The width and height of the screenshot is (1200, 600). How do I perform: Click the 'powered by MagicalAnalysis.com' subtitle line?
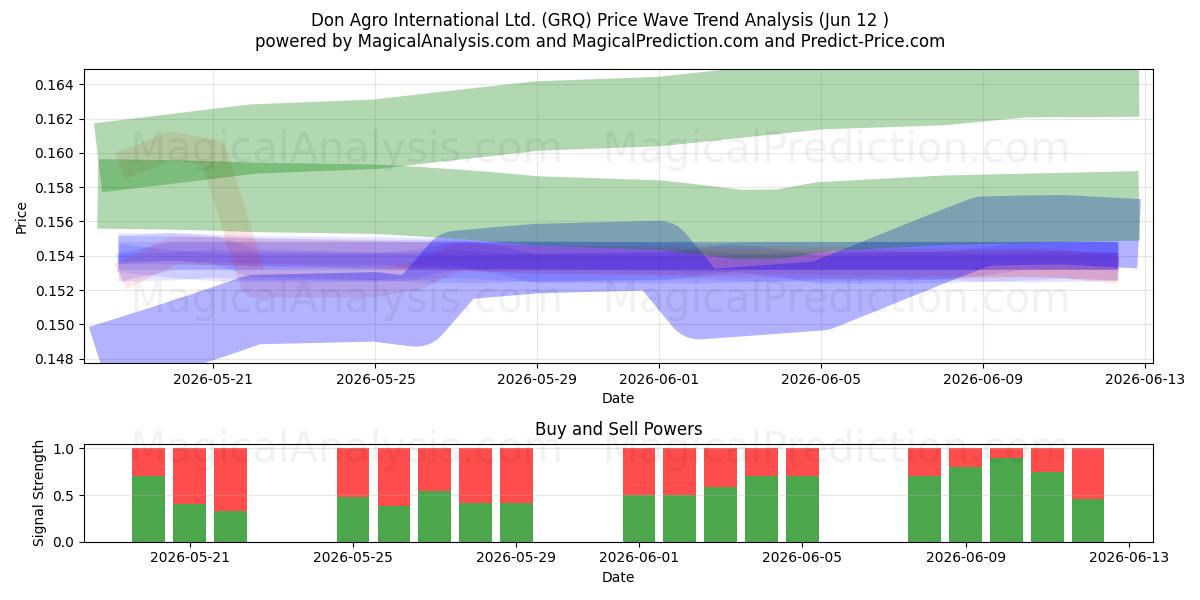(x=600, y=41)
